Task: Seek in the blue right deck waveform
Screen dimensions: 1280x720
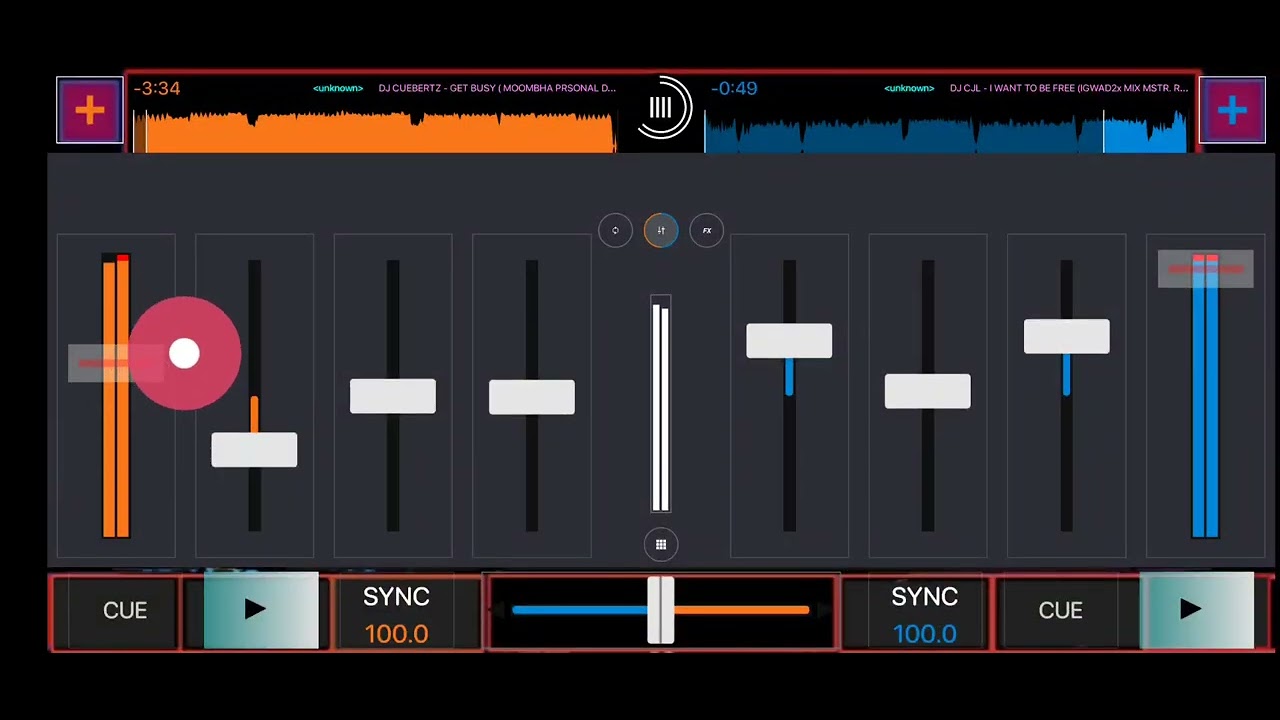Action: click(946, 130)
